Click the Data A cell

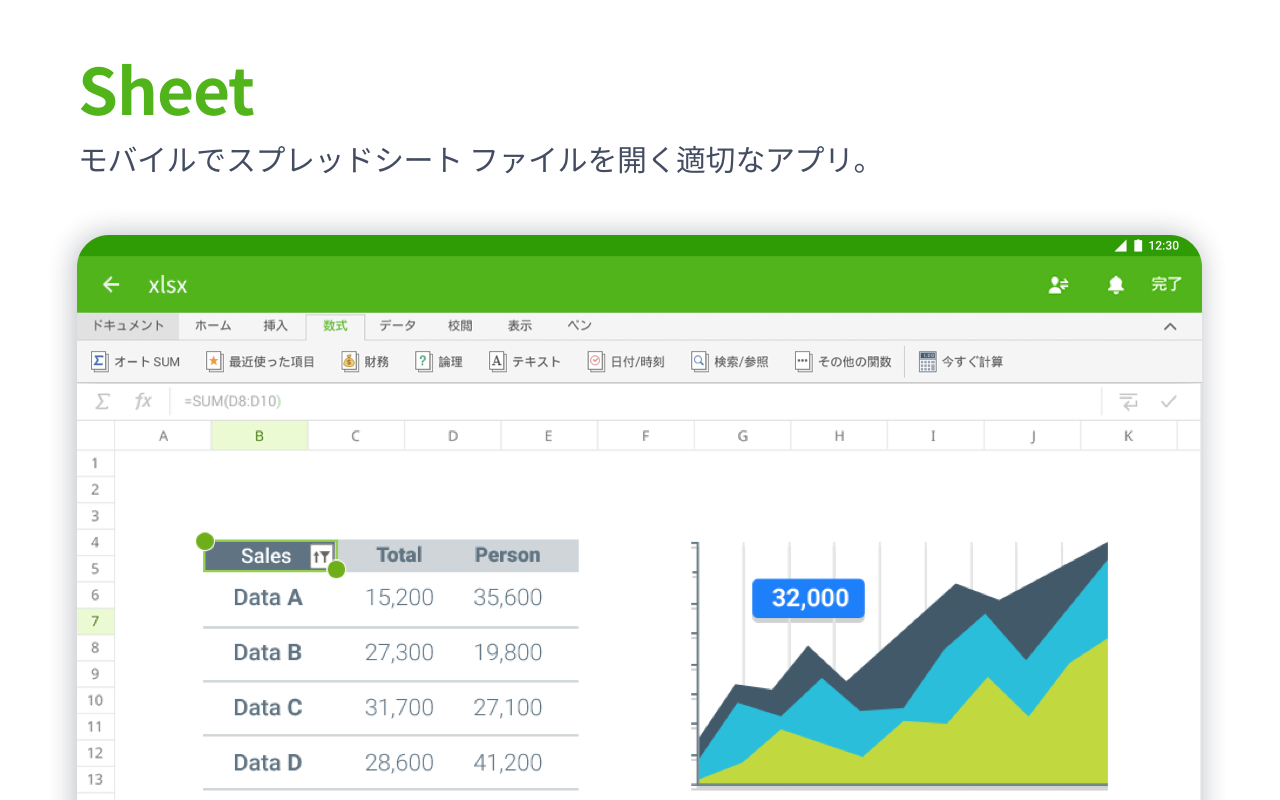pyautogui.click(x=268, y=598)
